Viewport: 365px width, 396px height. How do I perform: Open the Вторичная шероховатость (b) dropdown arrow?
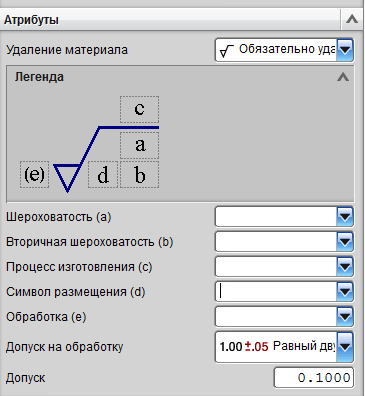click(345, 242)
